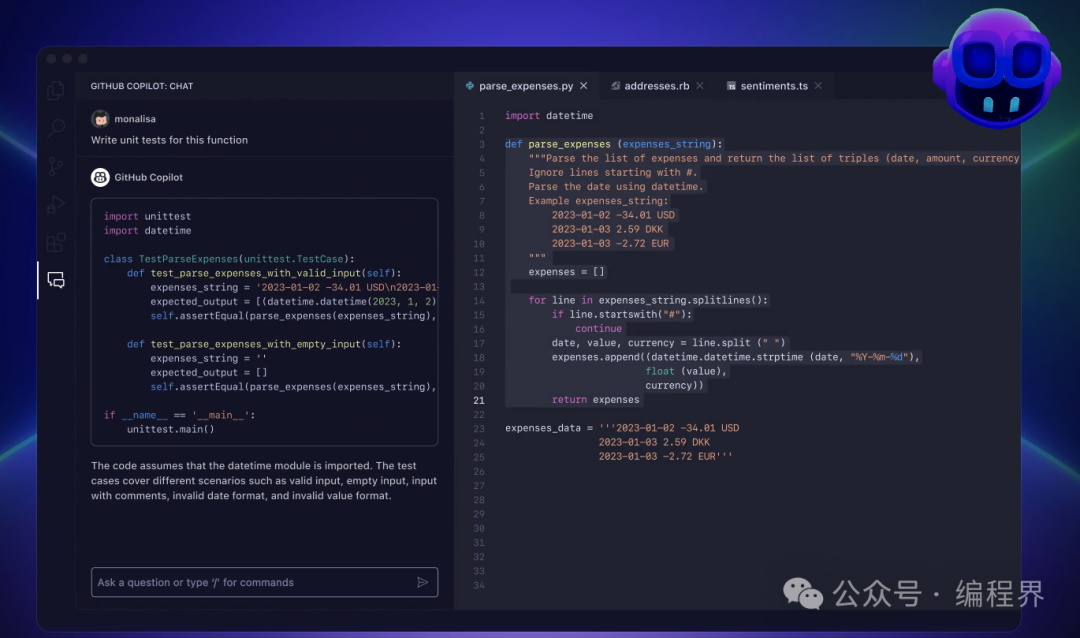This screenshot has width=1080, height=638.
Task: Click the 'date, value, currency = line.split' line
Action: pos(668,343)
